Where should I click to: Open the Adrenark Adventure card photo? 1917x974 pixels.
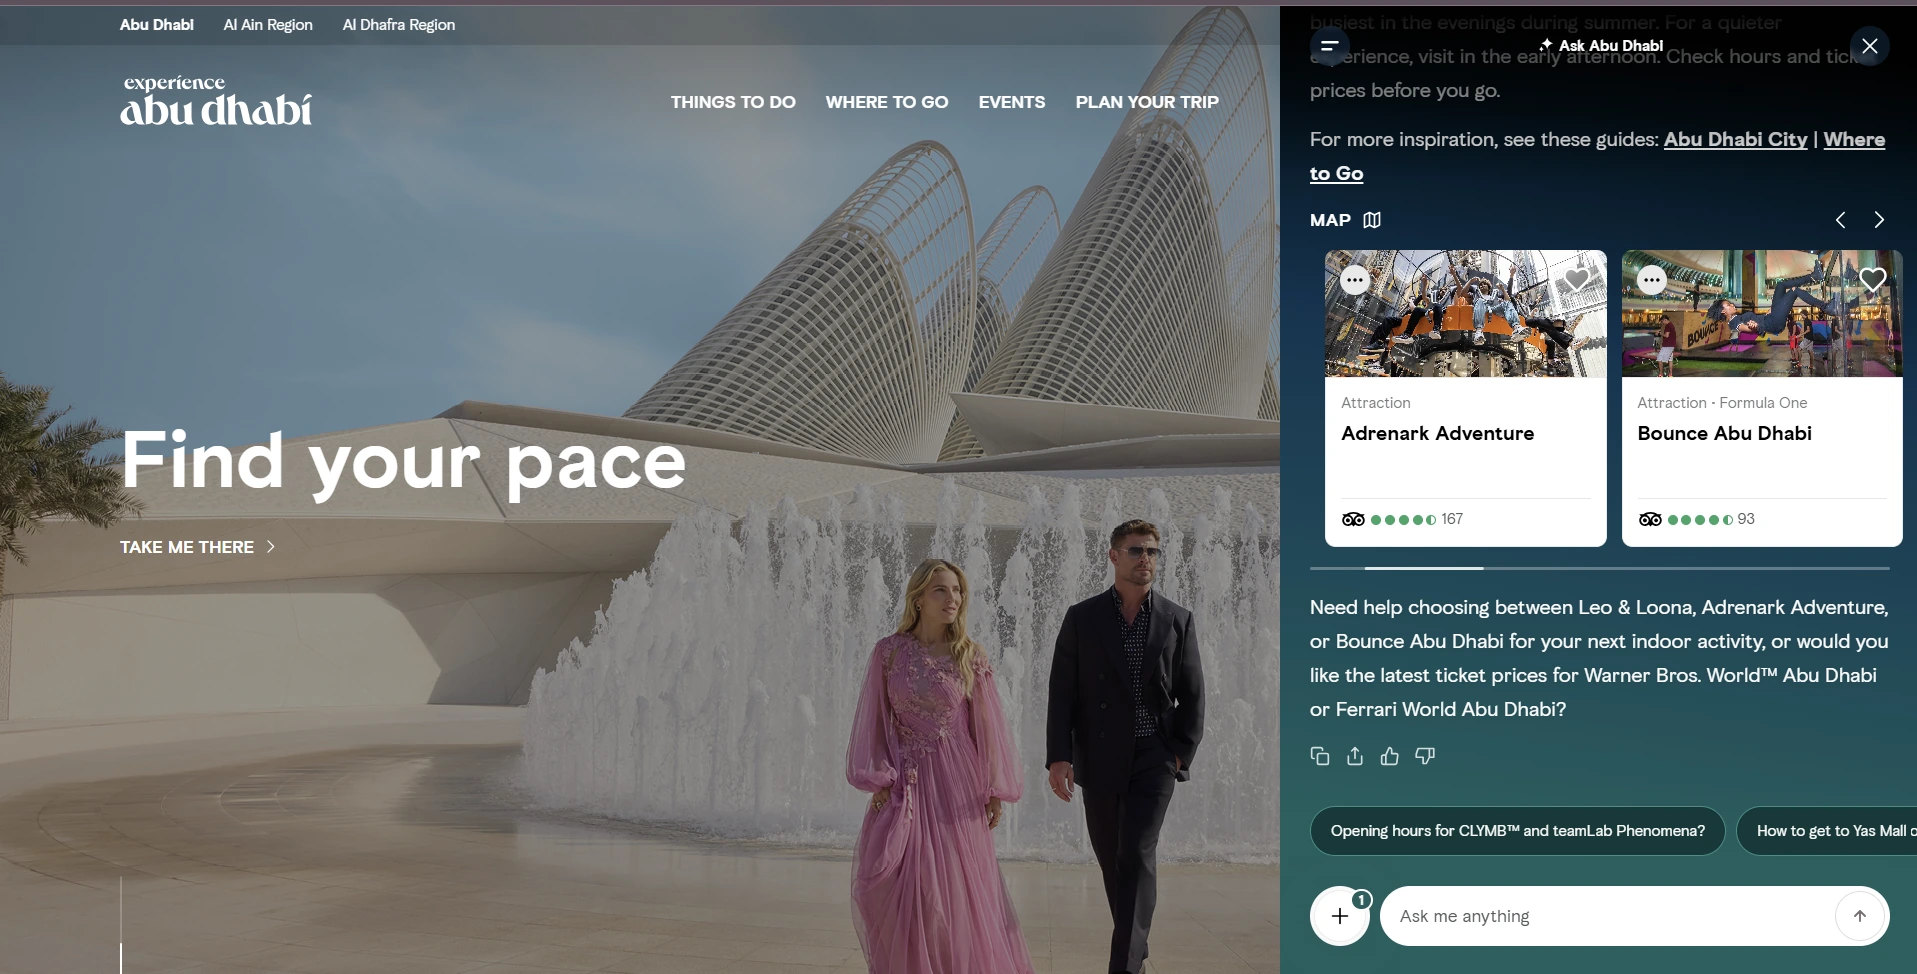pyautogui.click(x=1466, y=314)
